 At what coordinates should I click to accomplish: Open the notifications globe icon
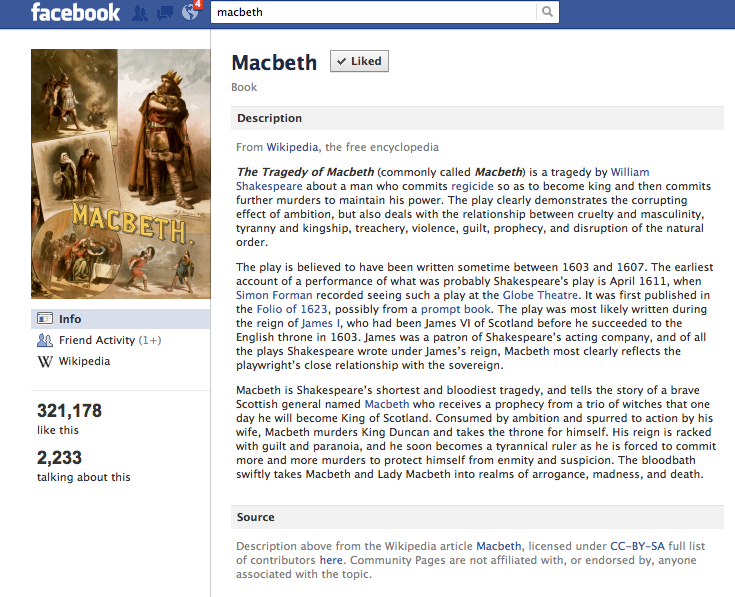(x=190, y=12)
